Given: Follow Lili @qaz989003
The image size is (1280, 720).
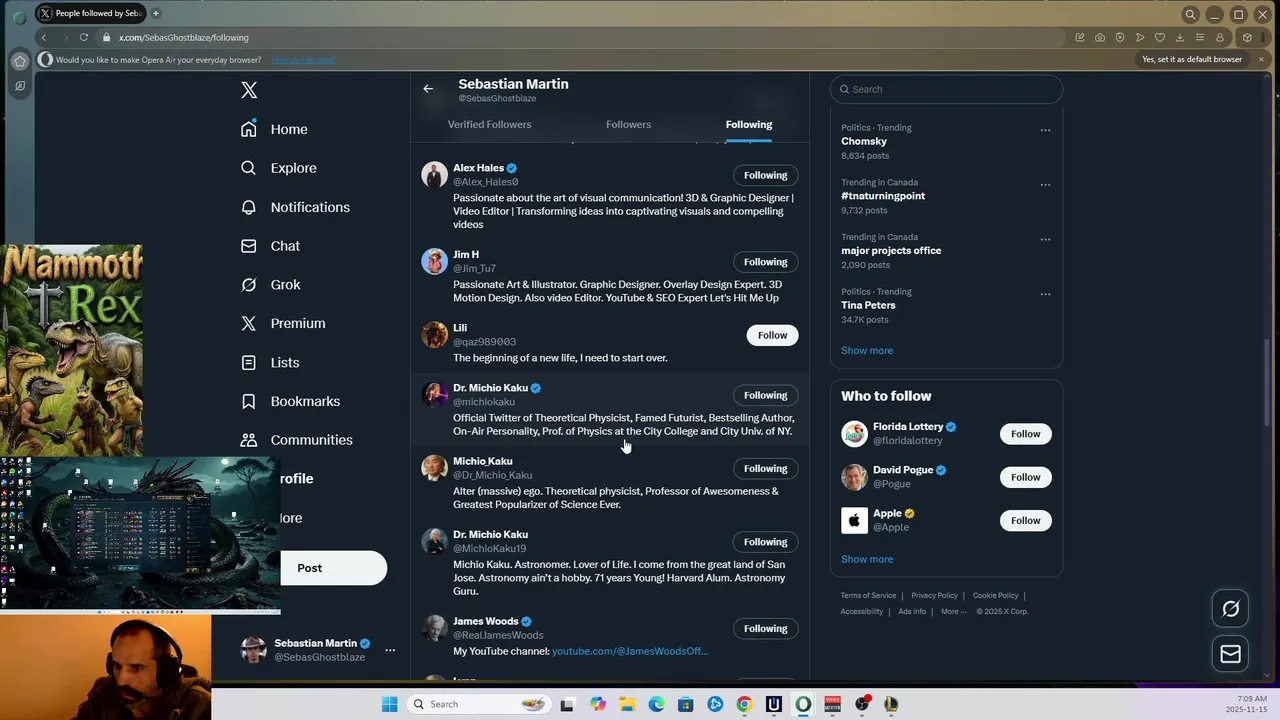Looking at the screenshot, I should pos(772,335).
